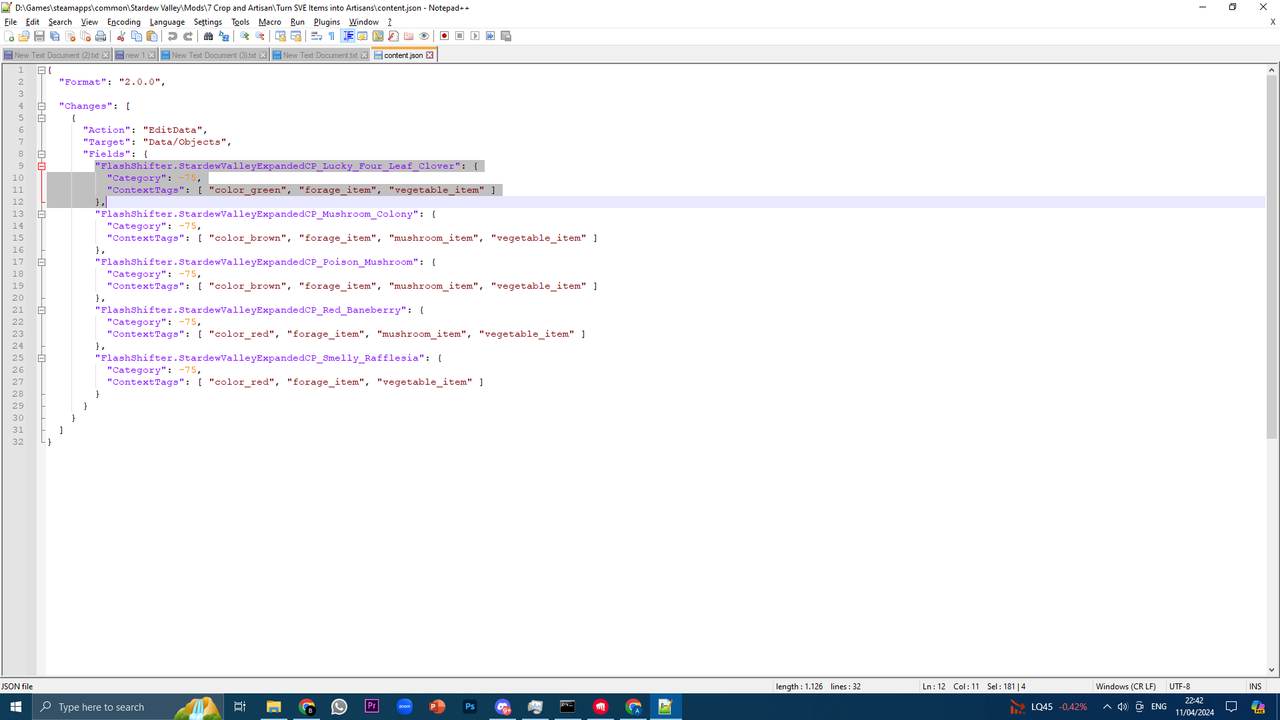Collapse Smelly_Rafflesia fold on line 25

[41, 358]
